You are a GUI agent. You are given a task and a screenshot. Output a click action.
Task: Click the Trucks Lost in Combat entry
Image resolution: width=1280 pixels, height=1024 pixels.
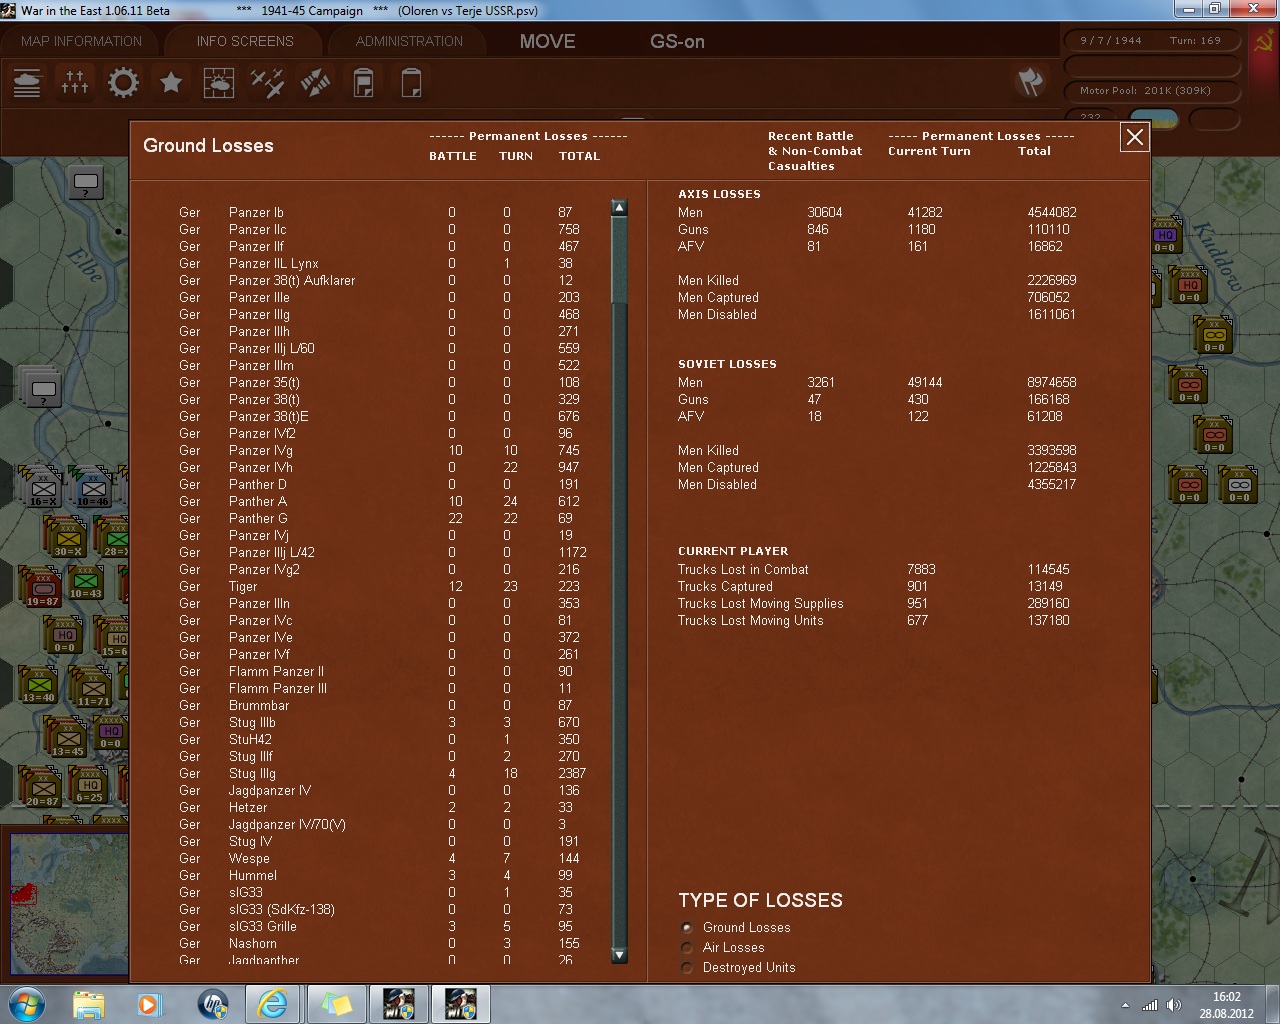point(743,569)
